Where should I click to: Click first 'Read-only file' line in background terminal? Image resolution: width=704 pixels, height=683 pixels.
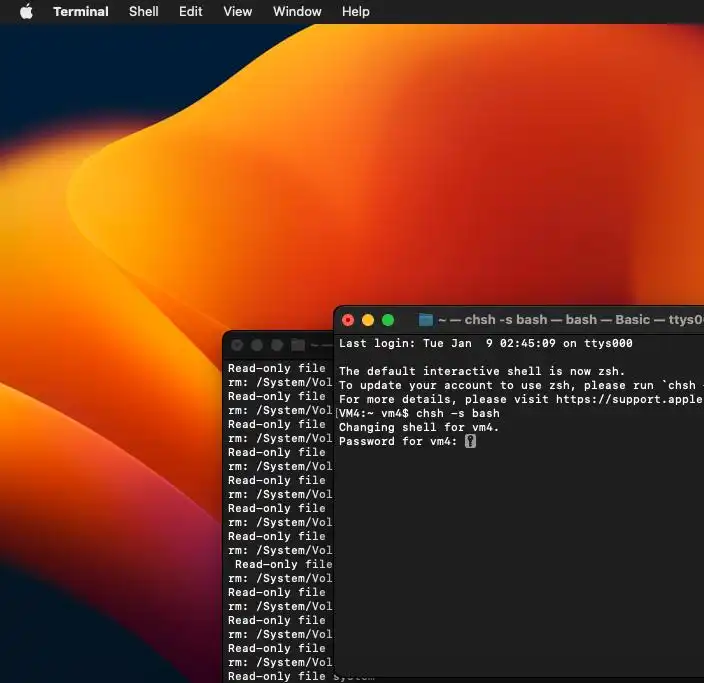point(277,368)
